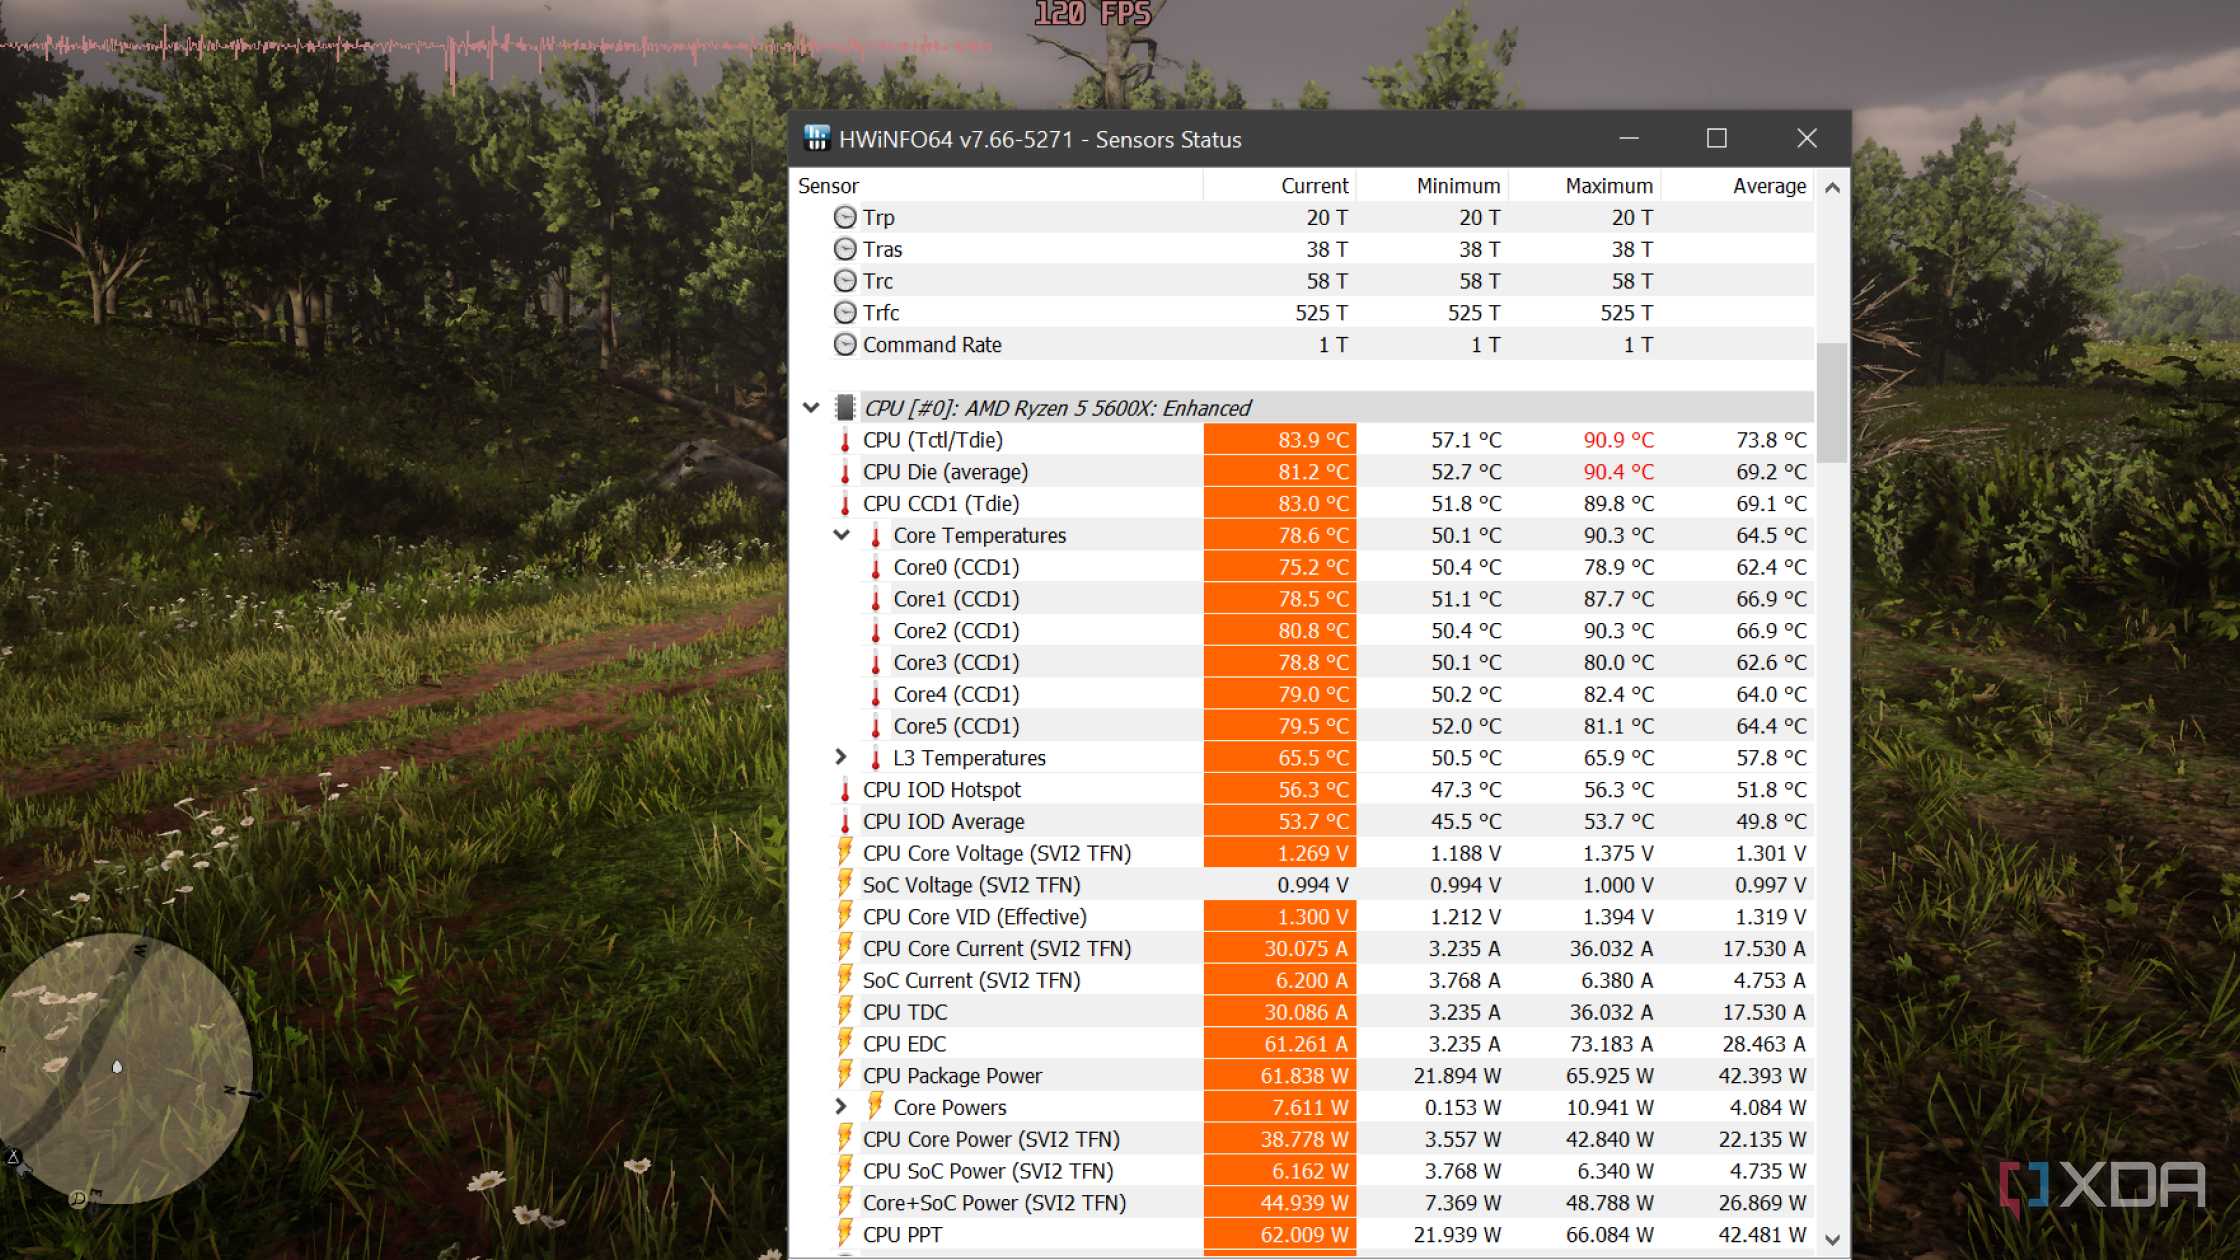Click the Sensor column header
Image resolution: width=2240 pixels, height=1260 pixels.
[x=997, y=186]
